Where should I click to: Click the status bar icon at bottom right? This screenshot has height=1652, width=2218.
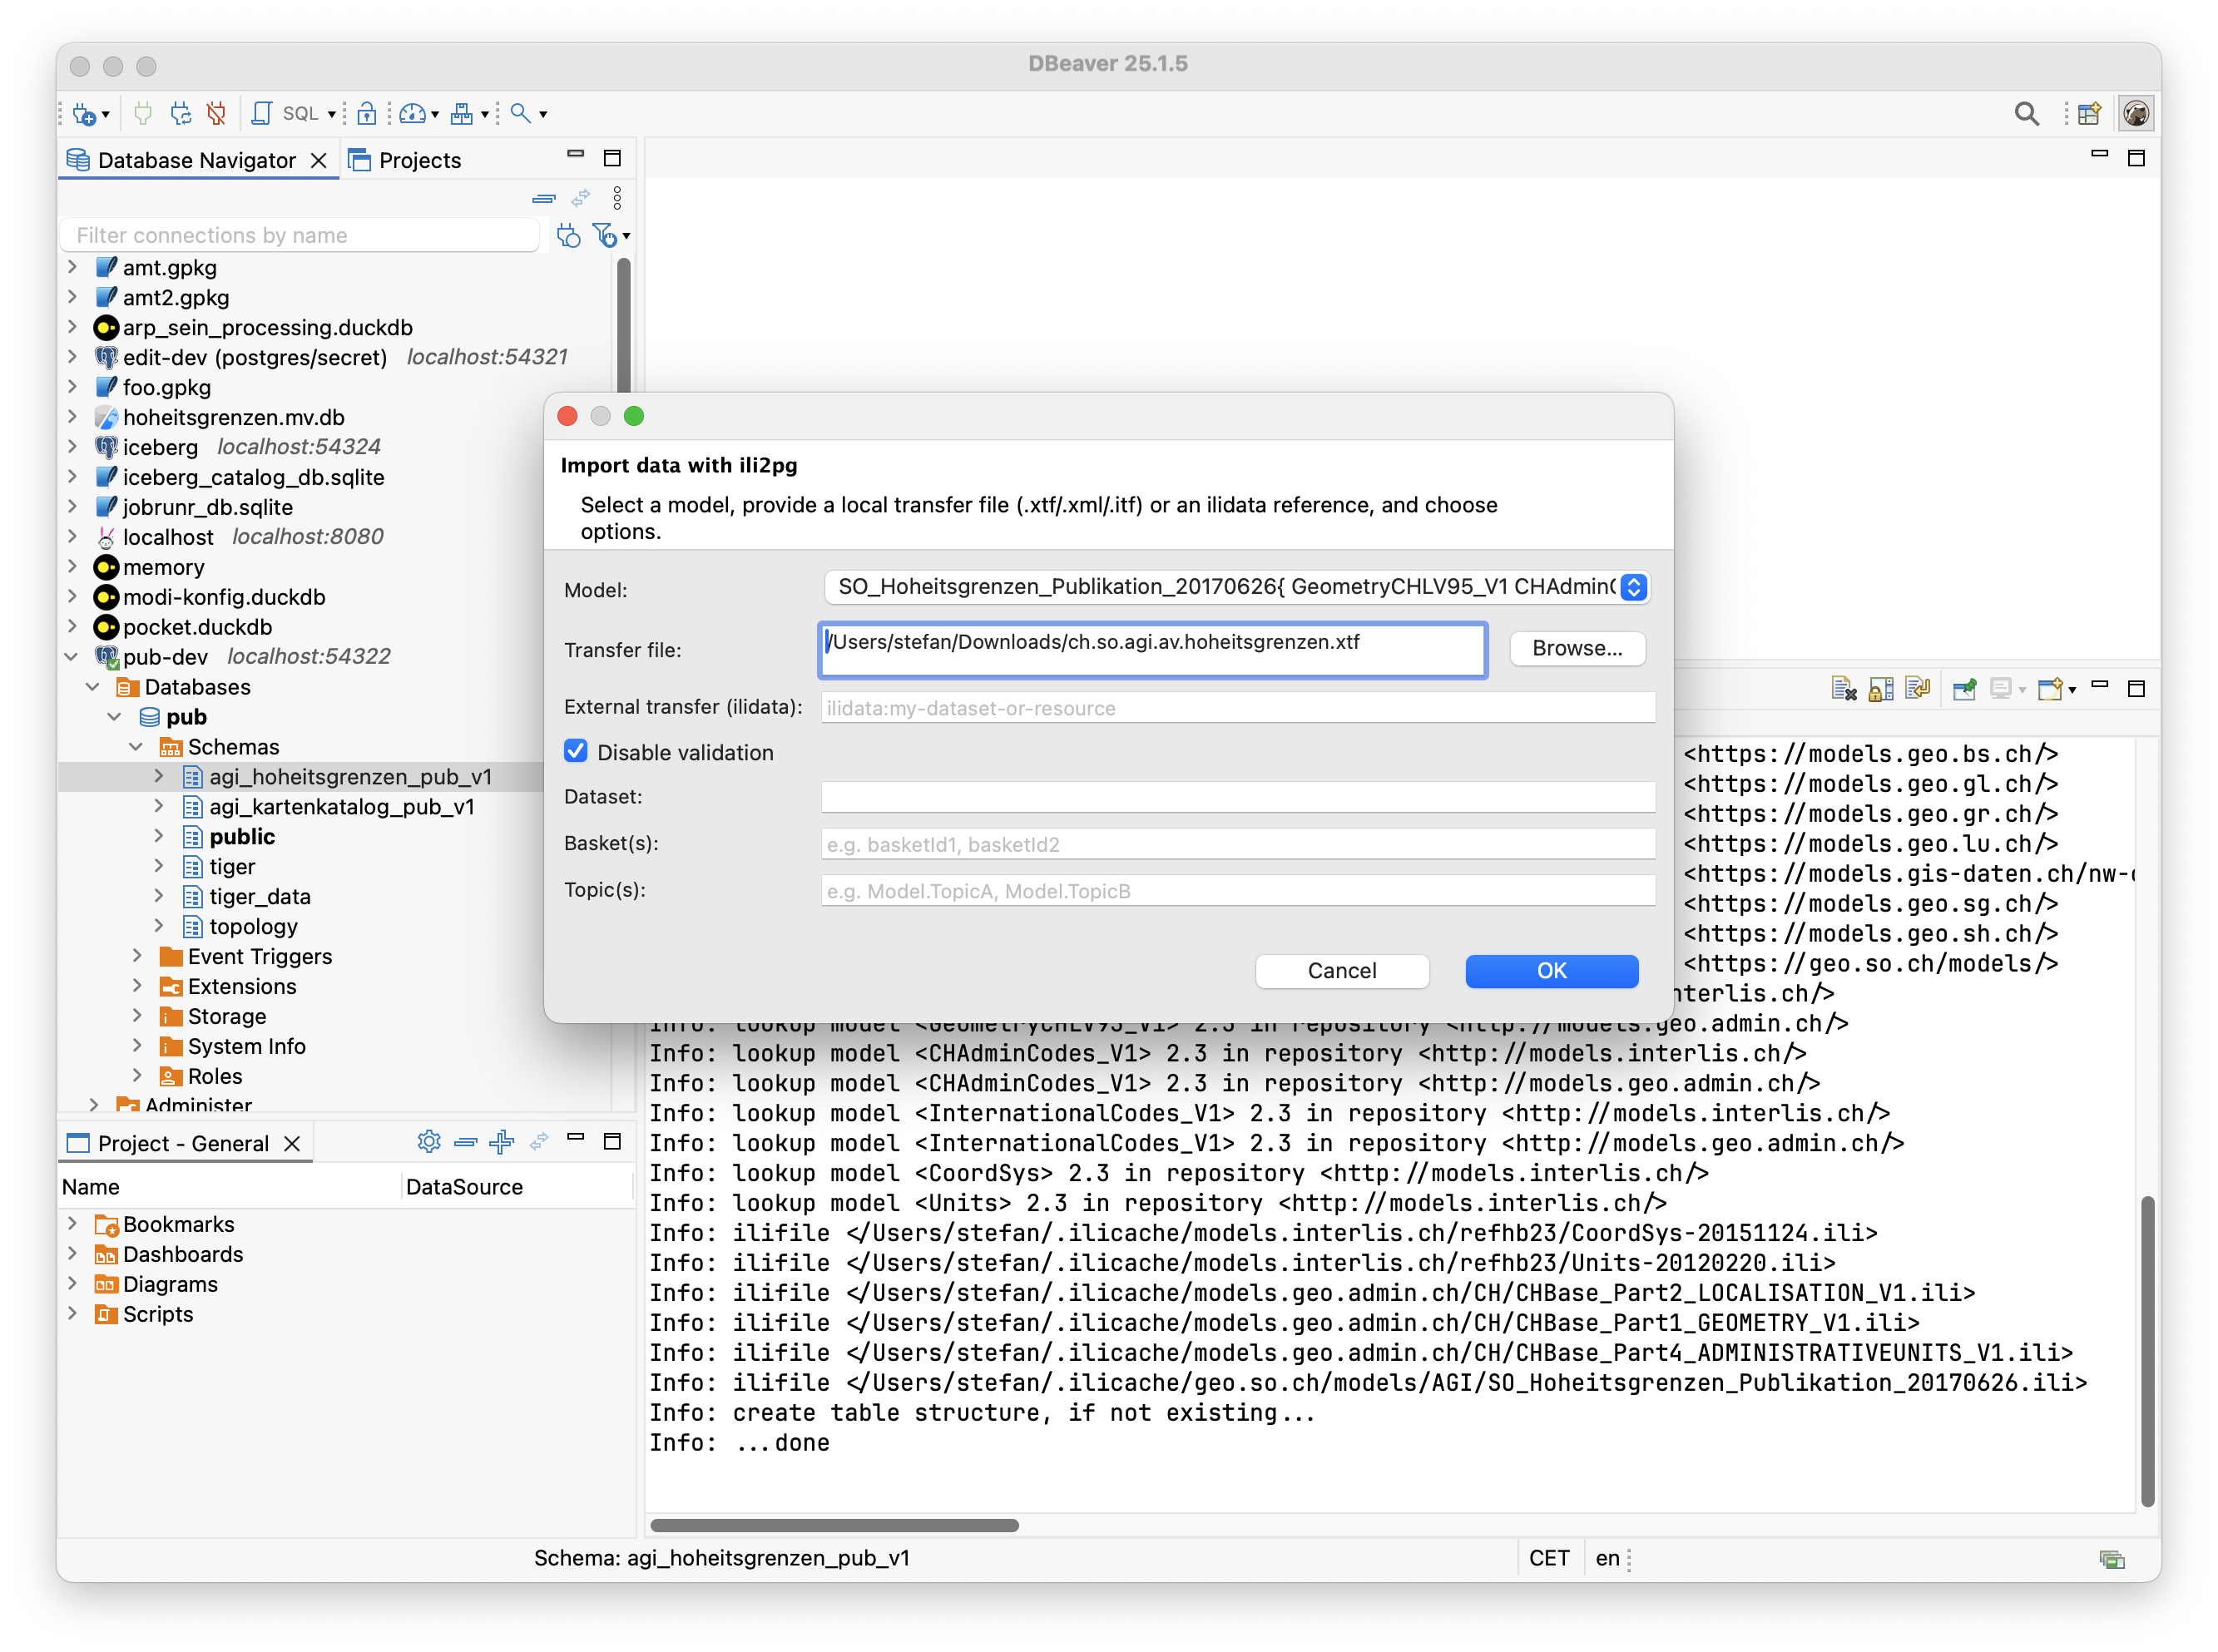coord(2112,1558)
